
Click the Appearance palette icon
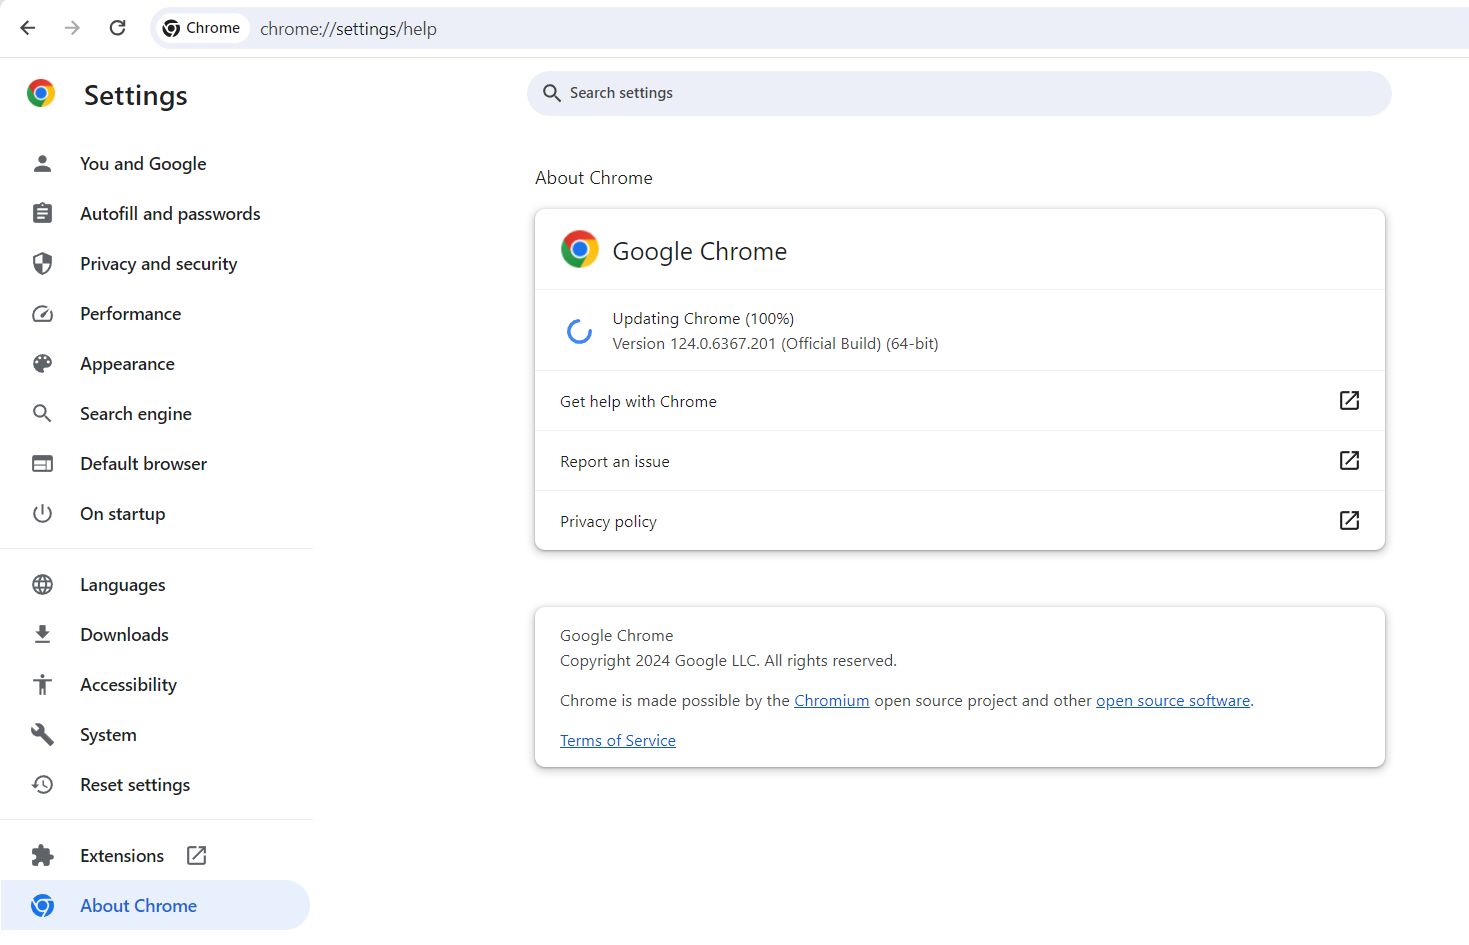click(42, 364)
